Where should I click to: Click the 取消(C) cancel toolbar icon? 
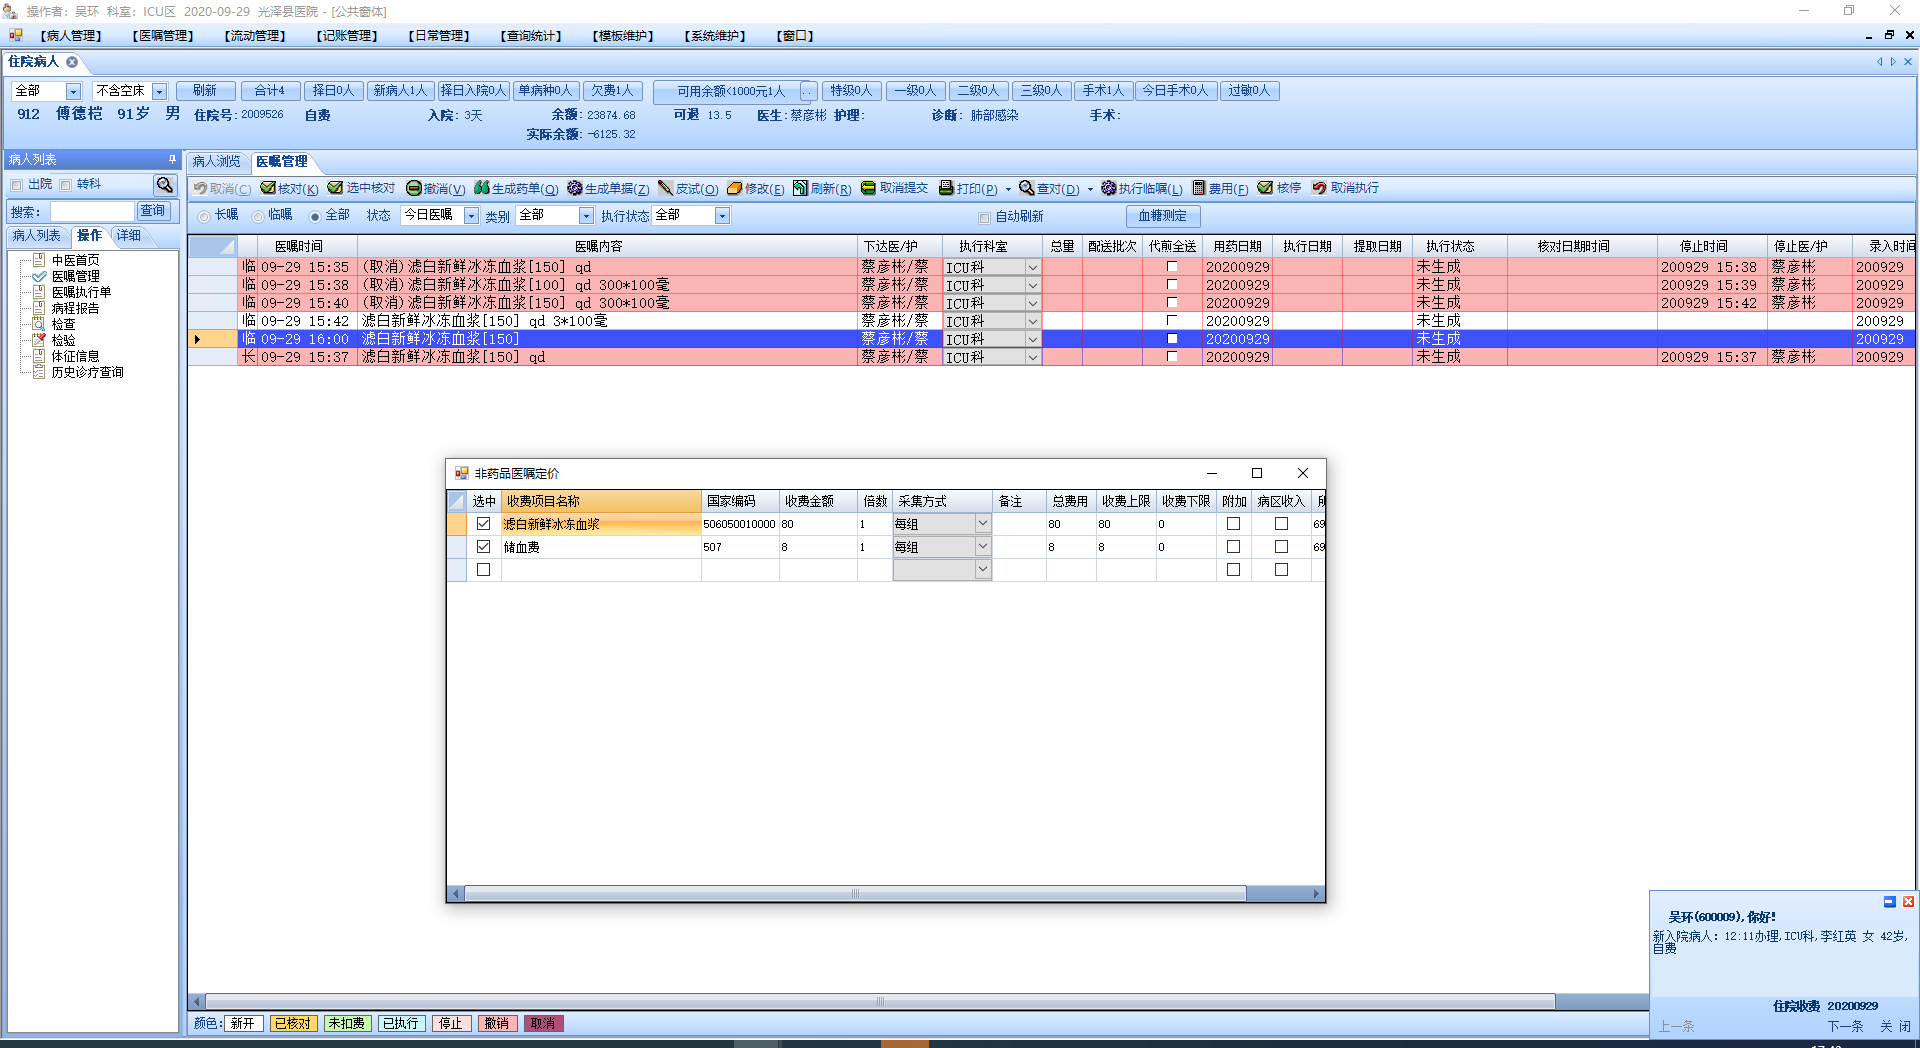[x=200, y=188]
